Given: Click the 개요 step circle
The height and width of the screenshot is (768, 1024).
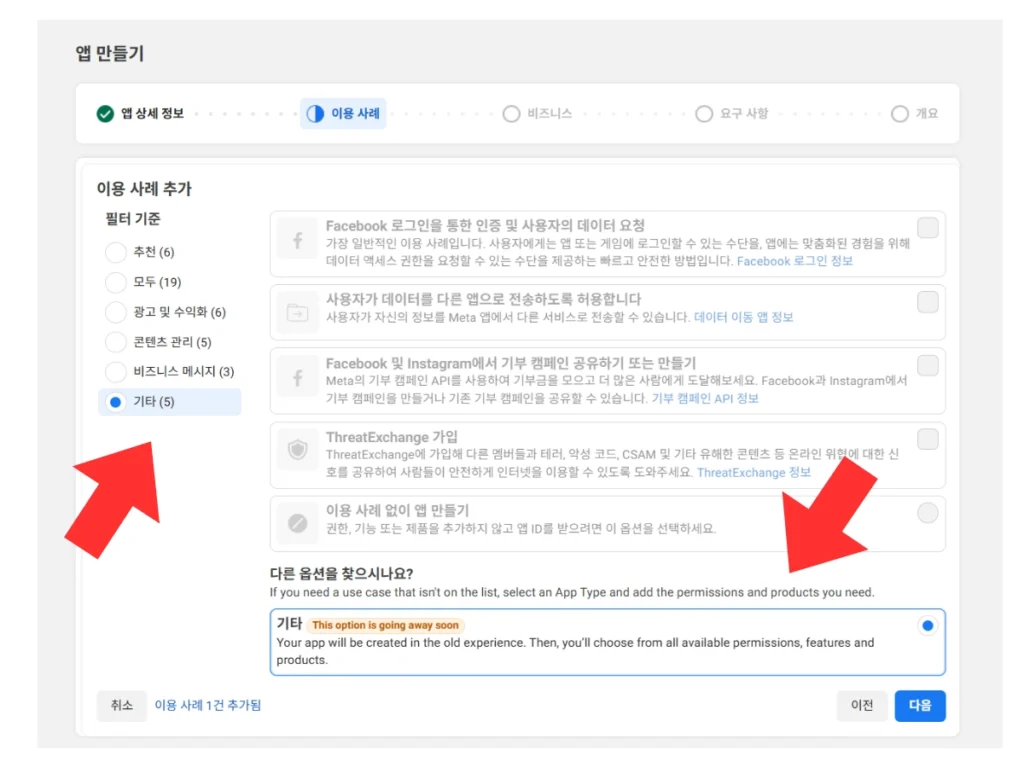Looking at the screenshot, I should tap(900, 114).
